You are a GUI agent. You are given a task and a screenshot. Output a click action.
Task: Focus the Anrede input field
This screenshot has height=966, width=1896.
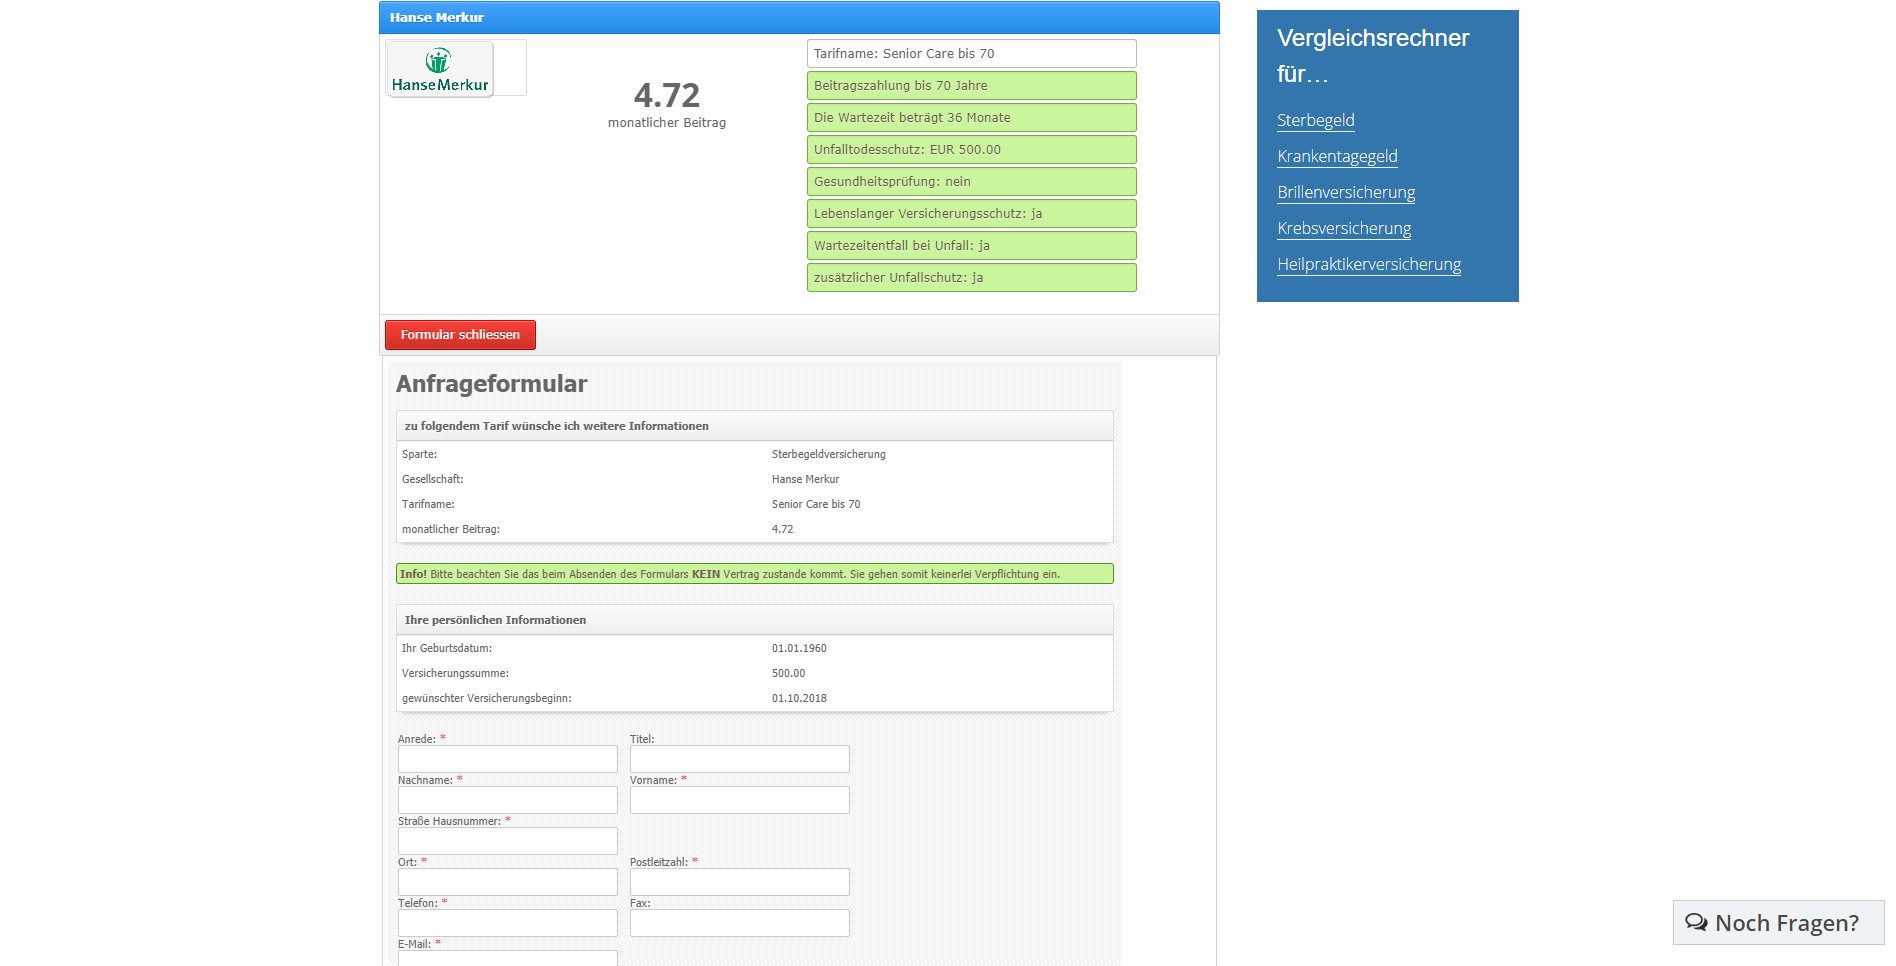point(508,759)
